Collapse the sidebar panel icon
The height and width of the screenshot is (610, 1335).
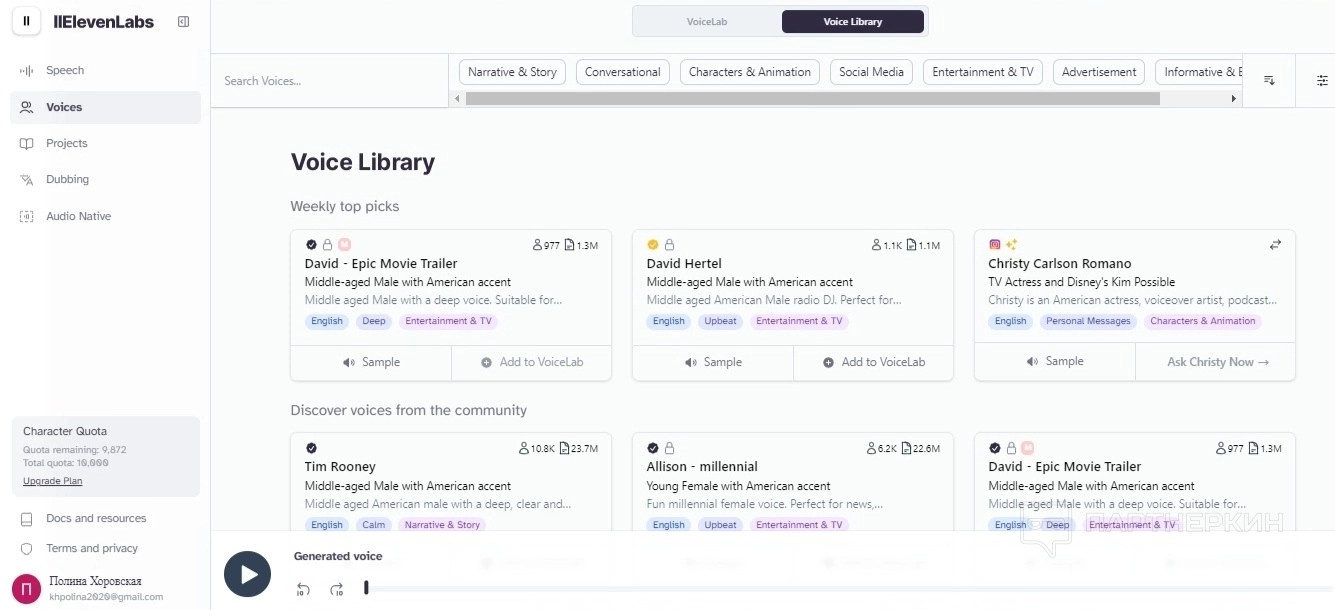point(183,22)
